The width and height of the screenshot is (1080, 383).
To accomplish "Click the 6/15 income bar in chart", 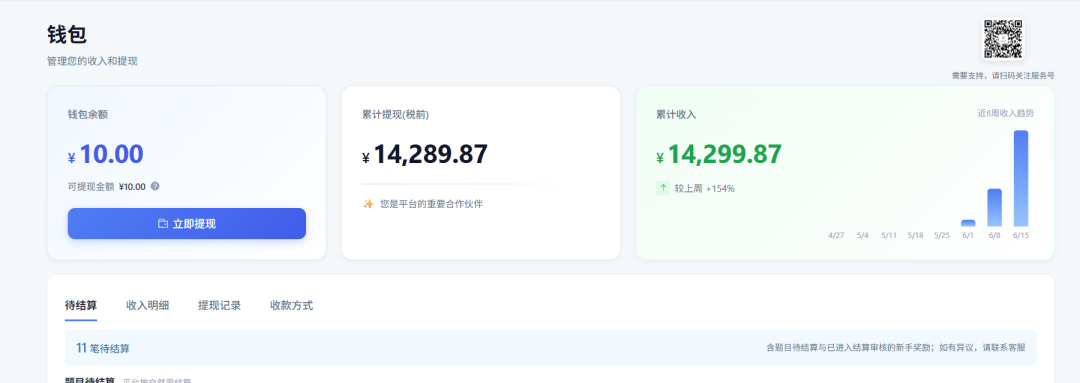I will pyautogui.click(x=1021, y=178).
